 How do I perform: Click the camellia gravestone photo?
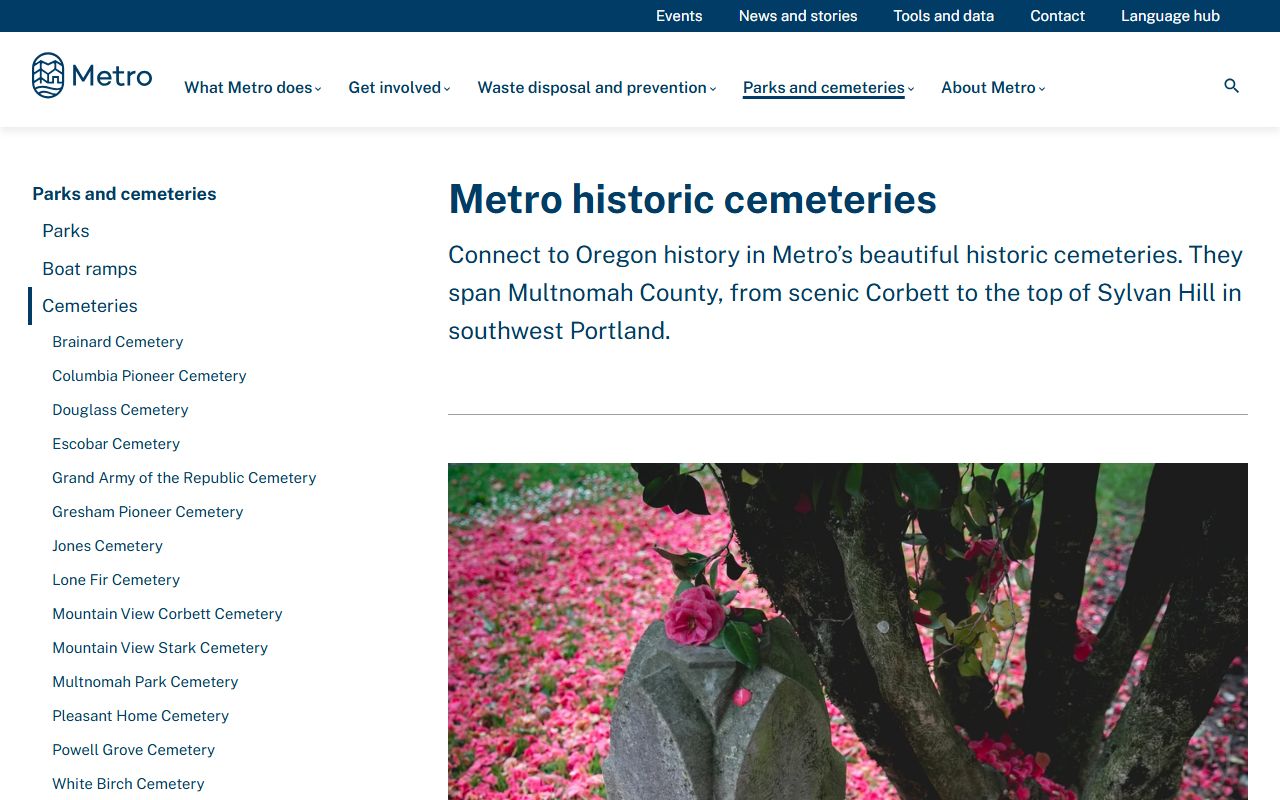point(848,631)
